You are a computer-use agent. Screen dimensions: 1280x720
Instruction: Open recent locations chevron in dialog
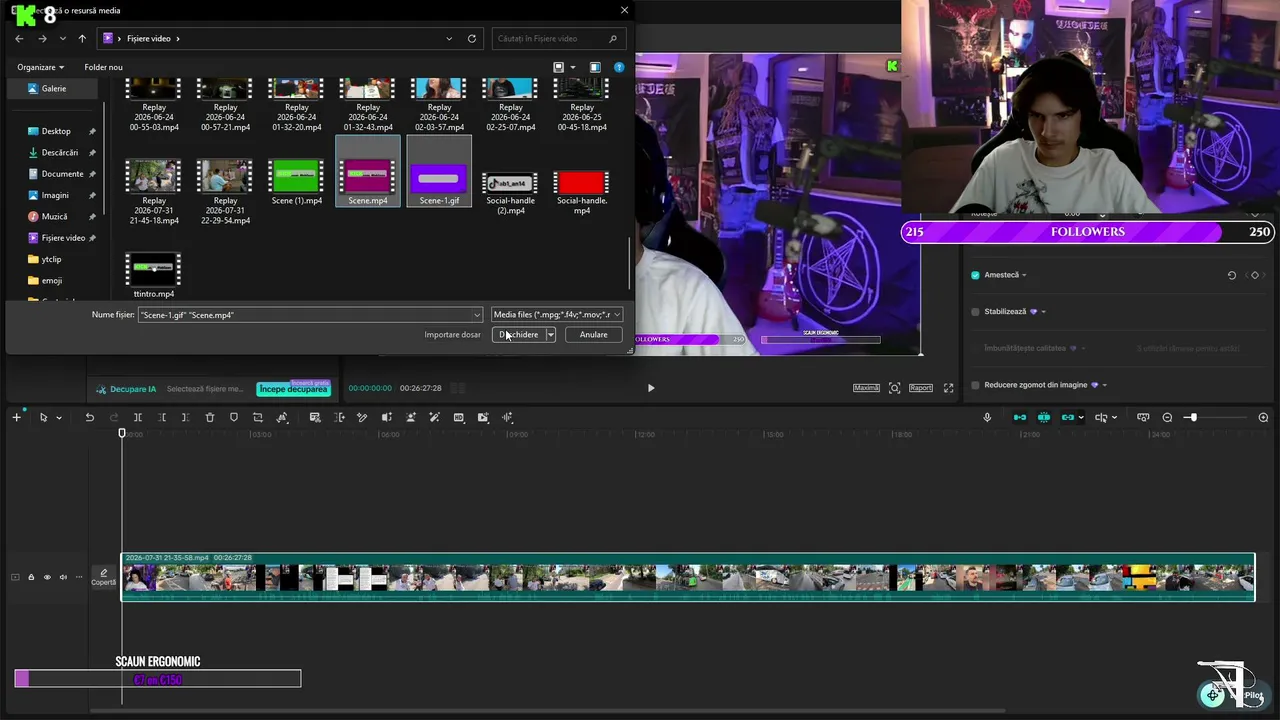coord(62,39)
